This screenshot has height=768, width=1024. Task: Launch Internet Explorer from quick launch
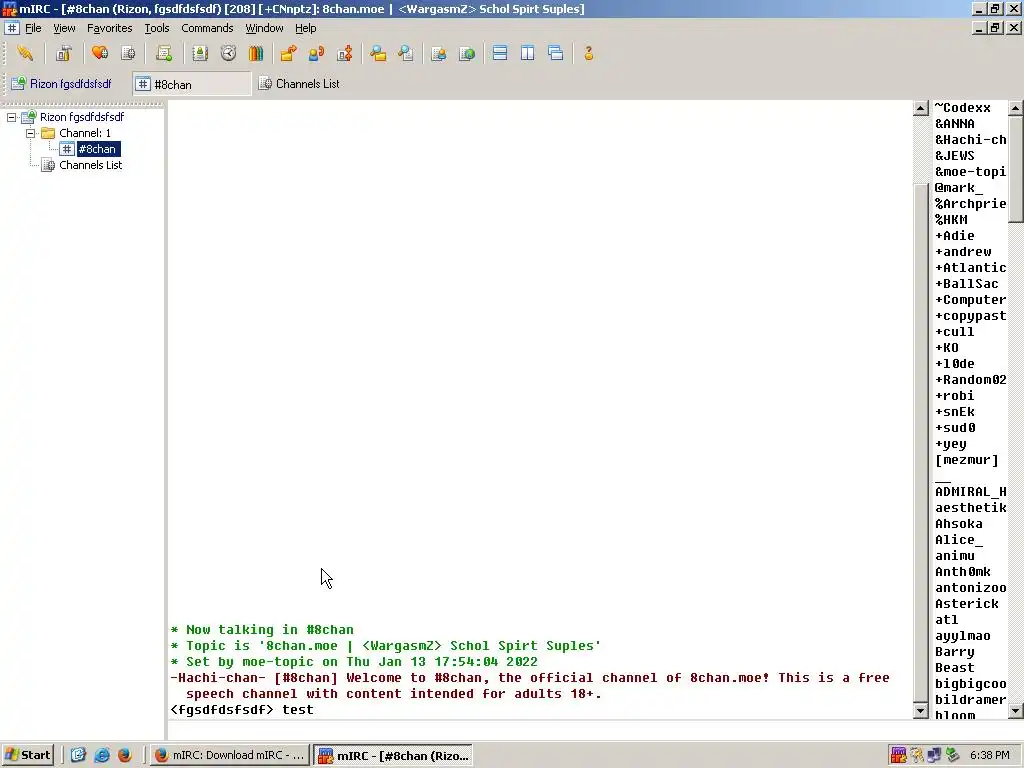coord(102,755)
